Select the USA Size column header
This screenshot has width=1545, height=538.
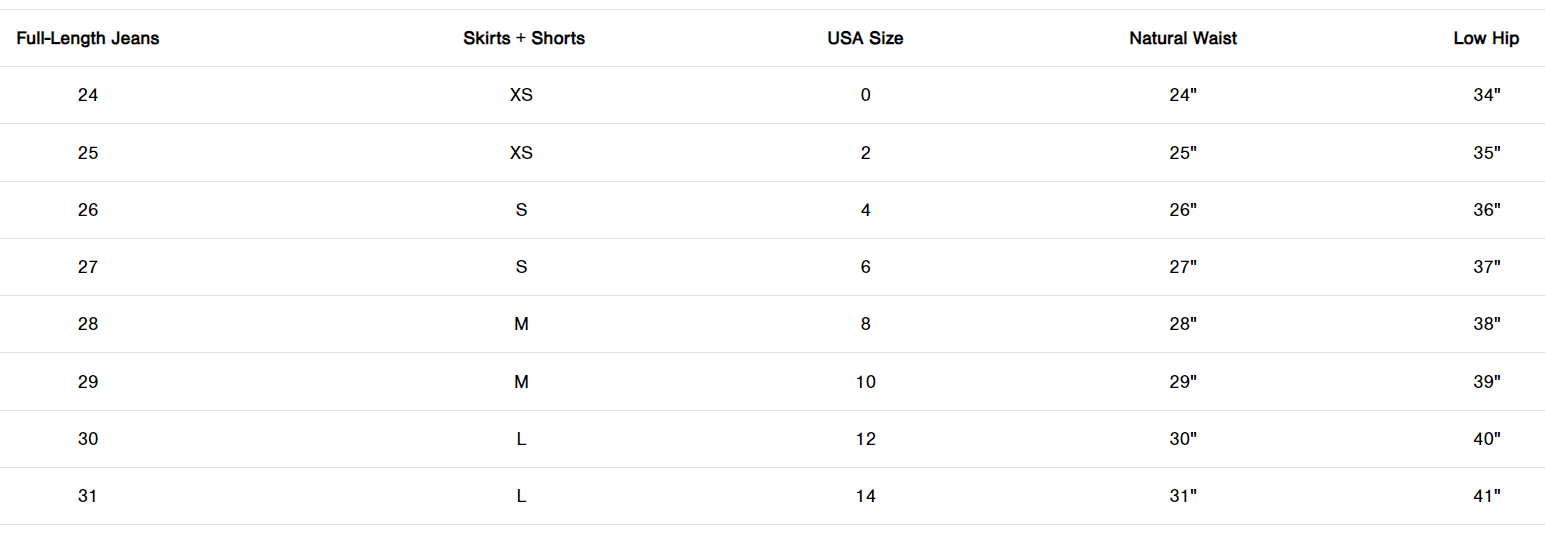(x=865, y=39)
